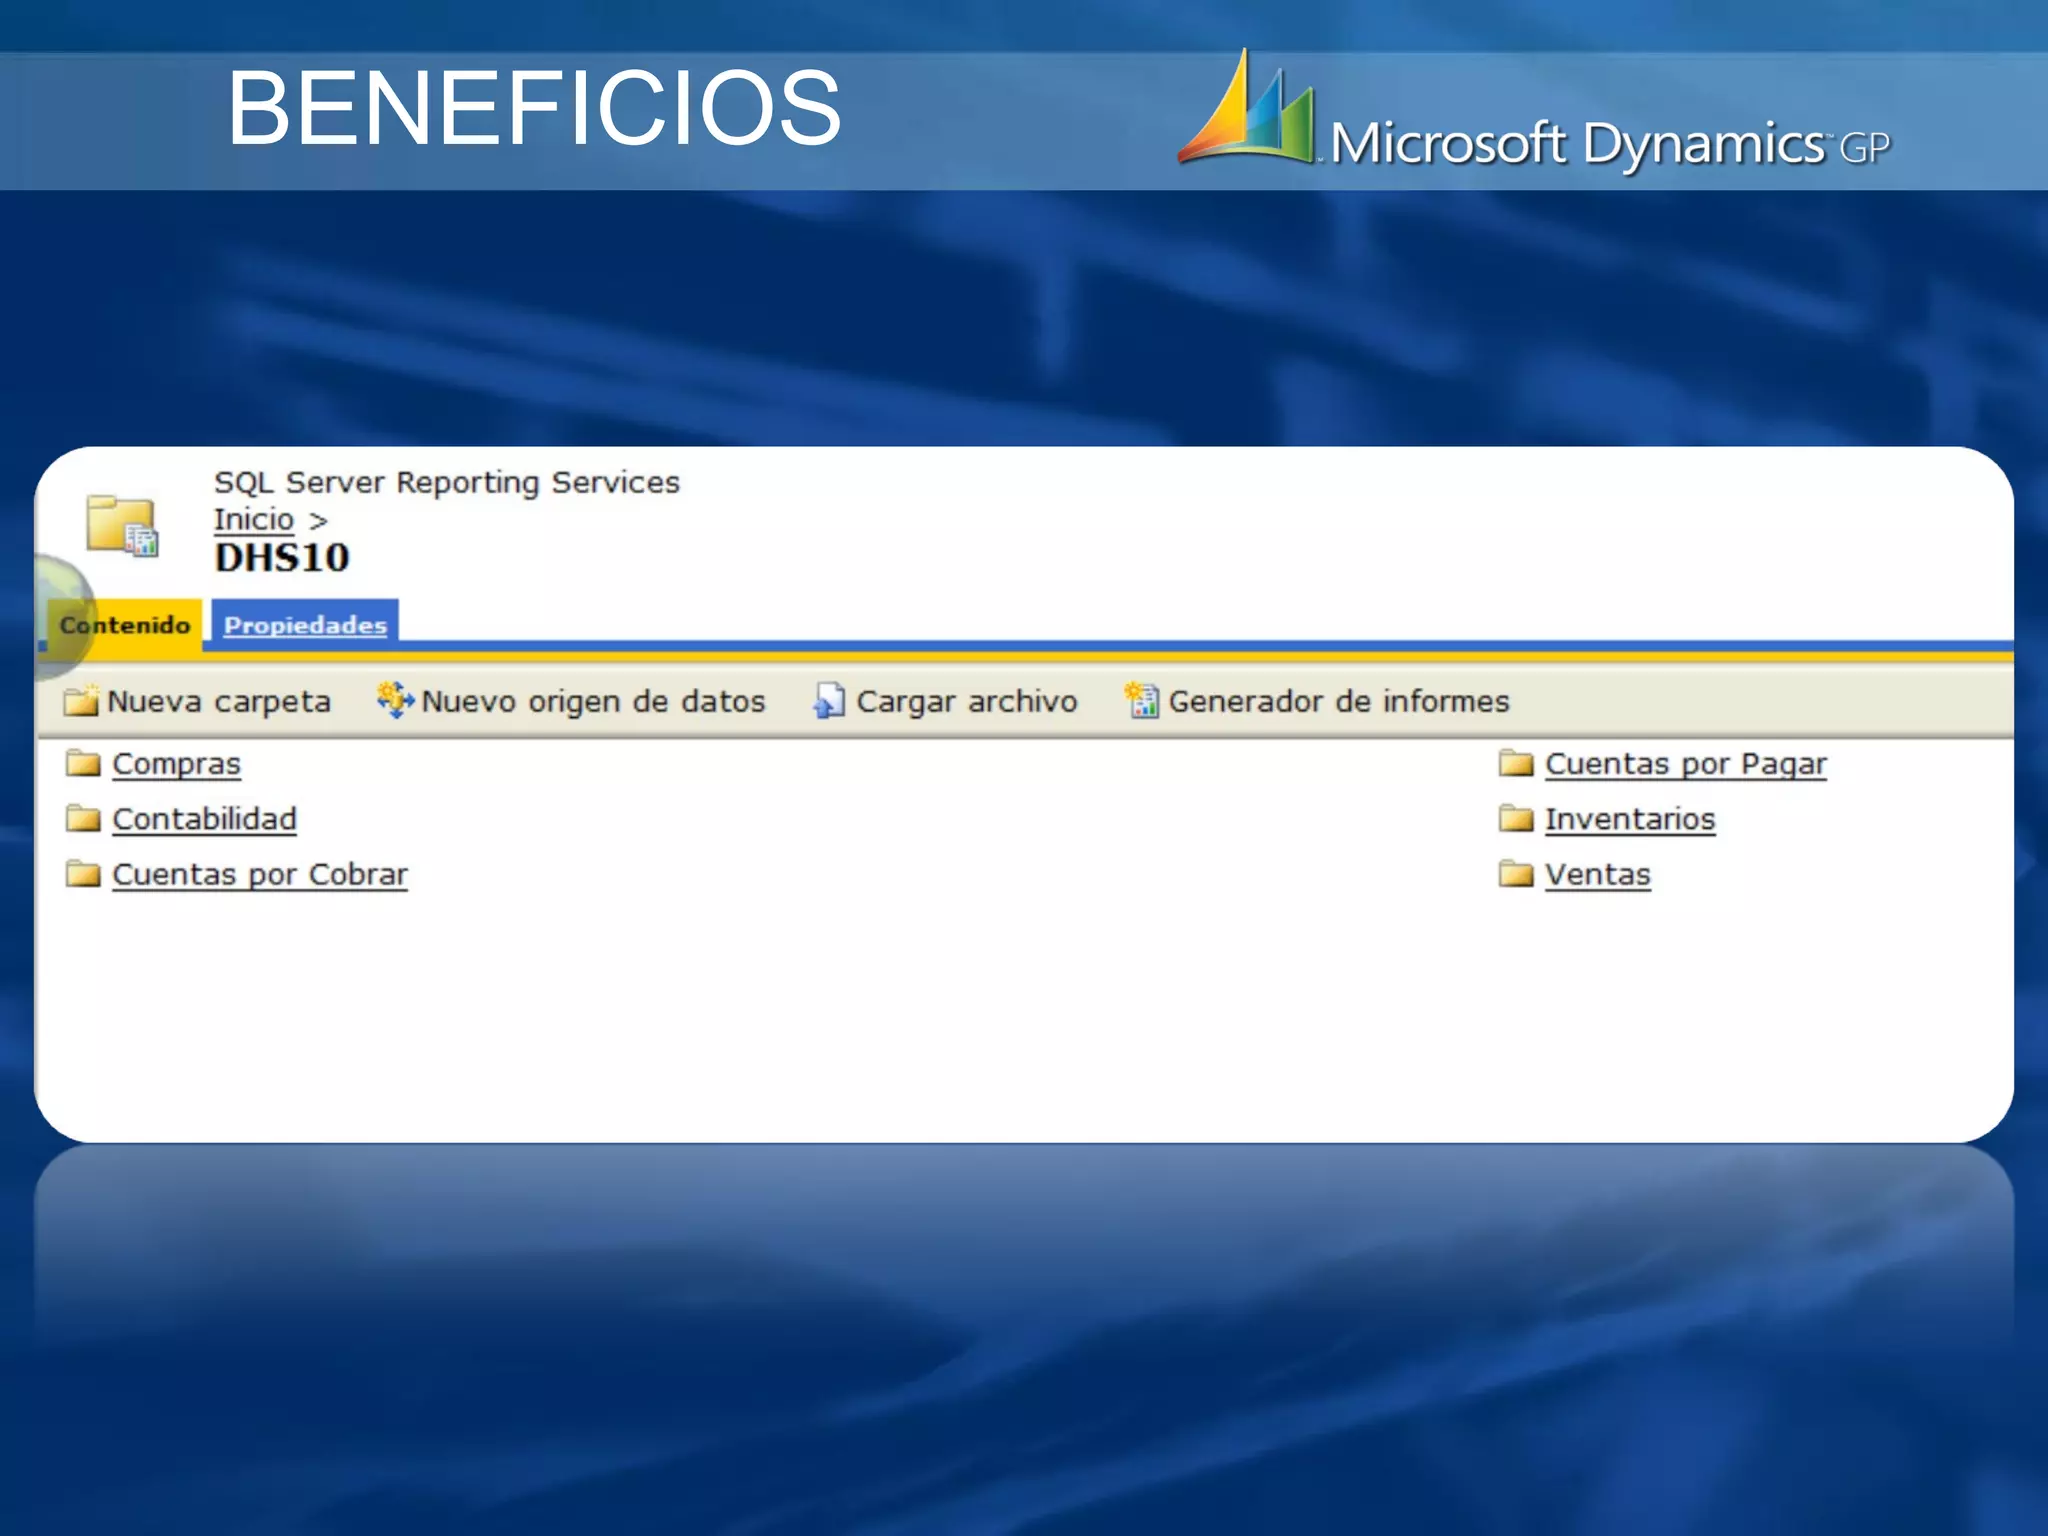The width and height of the screenshot is (2048, 1536).
Task: Click the Inventarios folder icon
Action: click(1516, 819)
